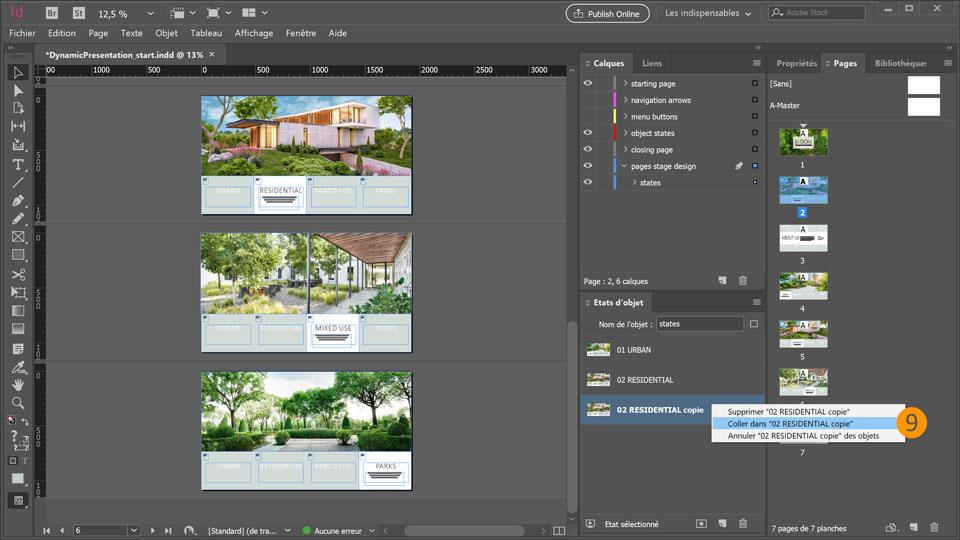Choose Coller dans "02 RESIDENTIAL copie"
Screen dimensions: 960x540
click(808, 424)
